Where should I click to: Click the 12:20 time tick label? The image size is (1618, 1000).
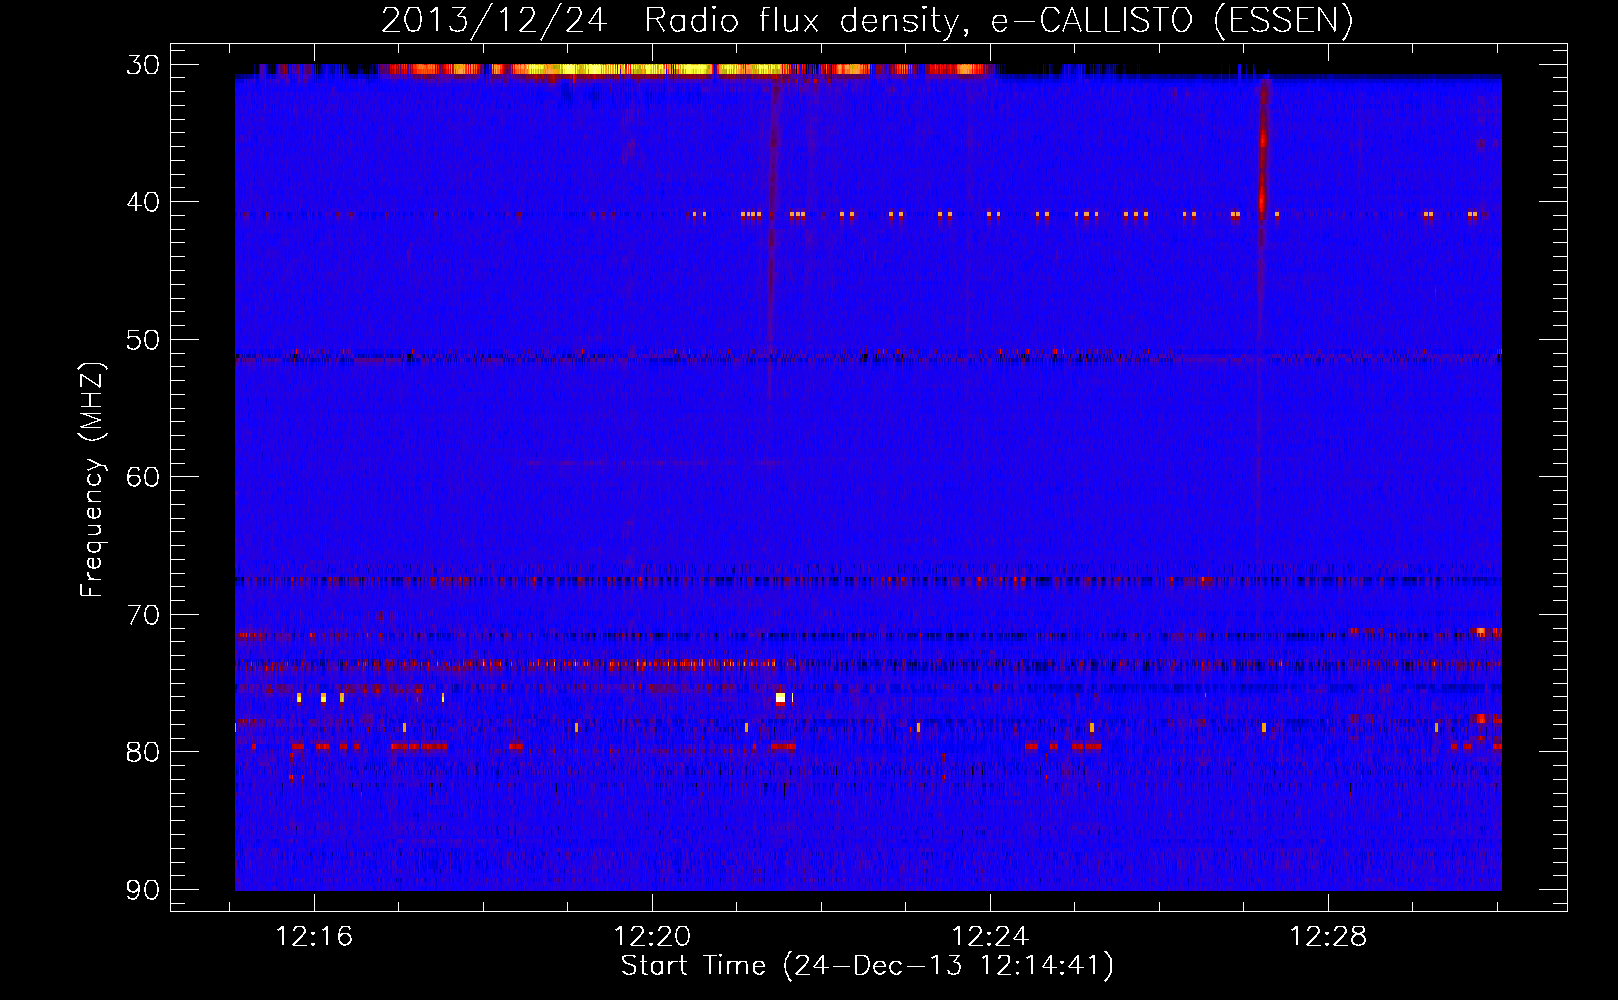(x=653, y=937)
